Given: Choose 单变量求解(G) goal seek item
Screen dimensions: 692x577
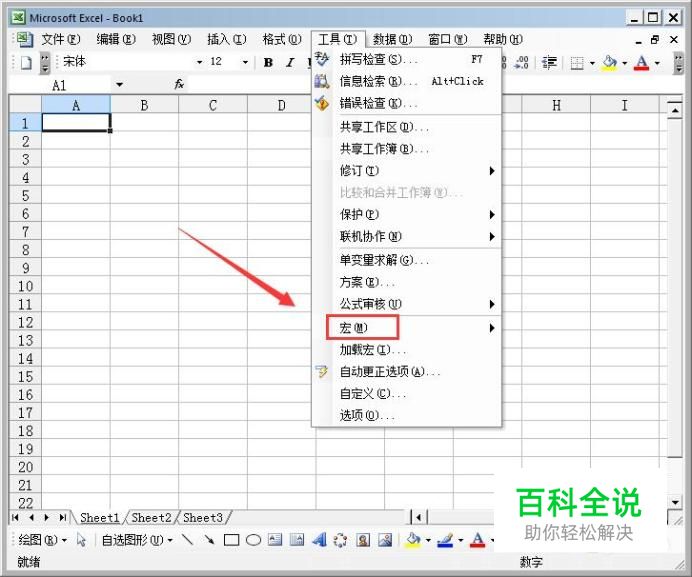Looking at the screenshot, I should pyautogui.click(x=407, y=260).
